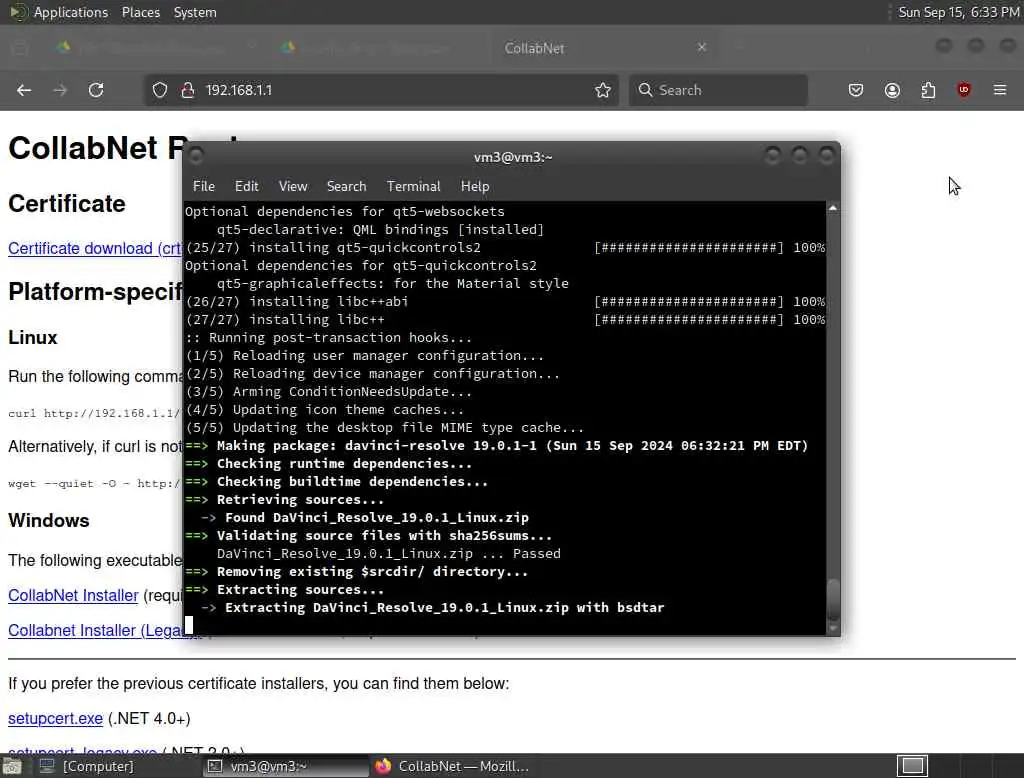Open the terminal Search menu
The height and width of the screenshot is (778, 1024).
point(346,186)
